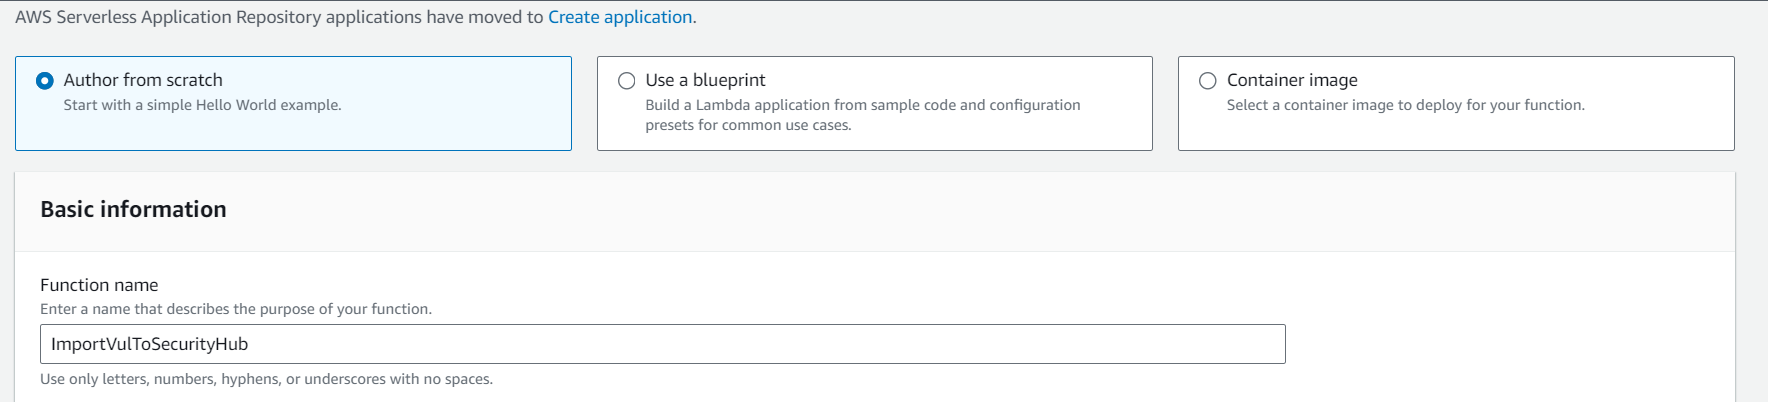The width and height of the screenshot is (1768, 402).
Task: Click the Container image title text
Action: coord(1292,80)
